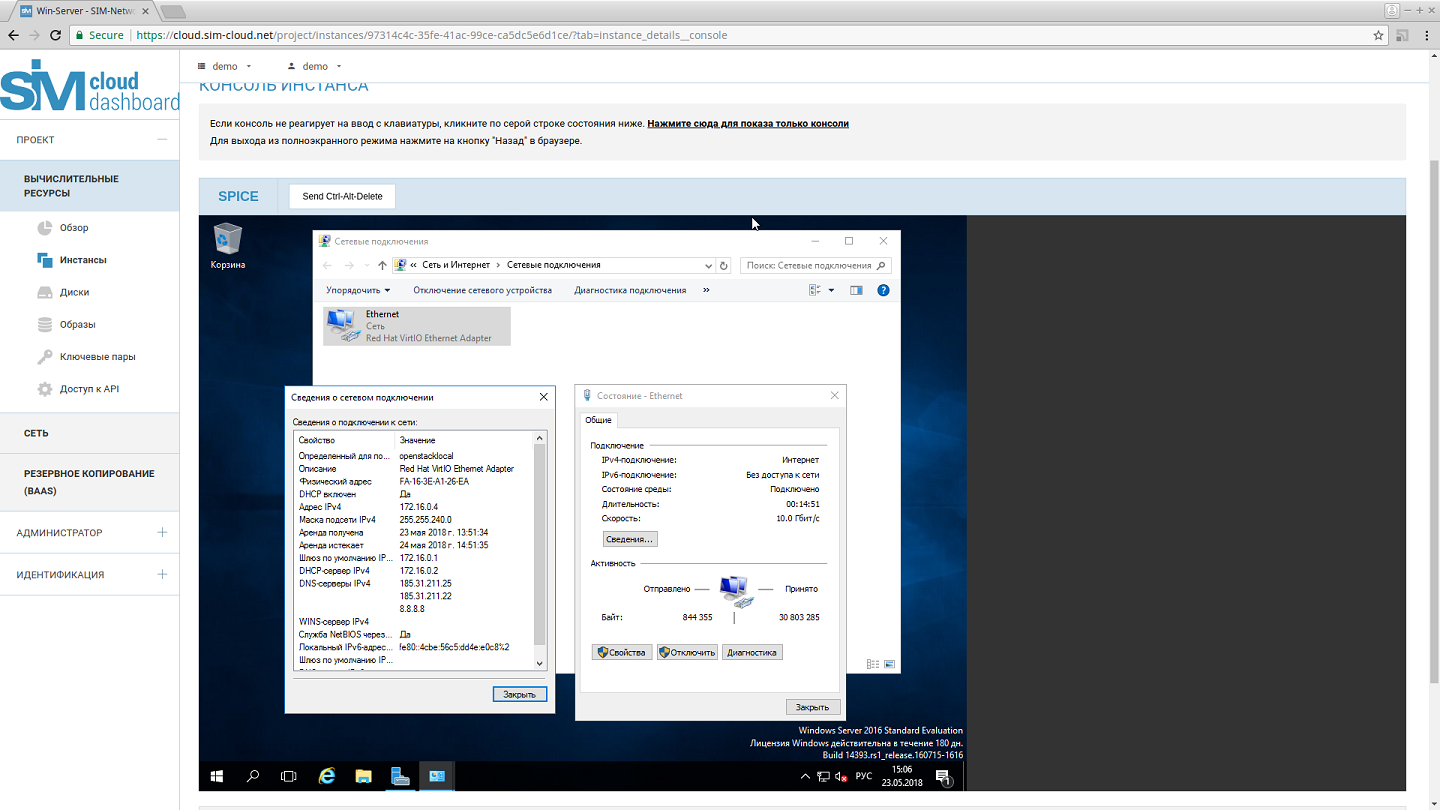Expand the Администратор sidebar section
This screenshot has height=810, width=1440.
[x=162, y=533]
